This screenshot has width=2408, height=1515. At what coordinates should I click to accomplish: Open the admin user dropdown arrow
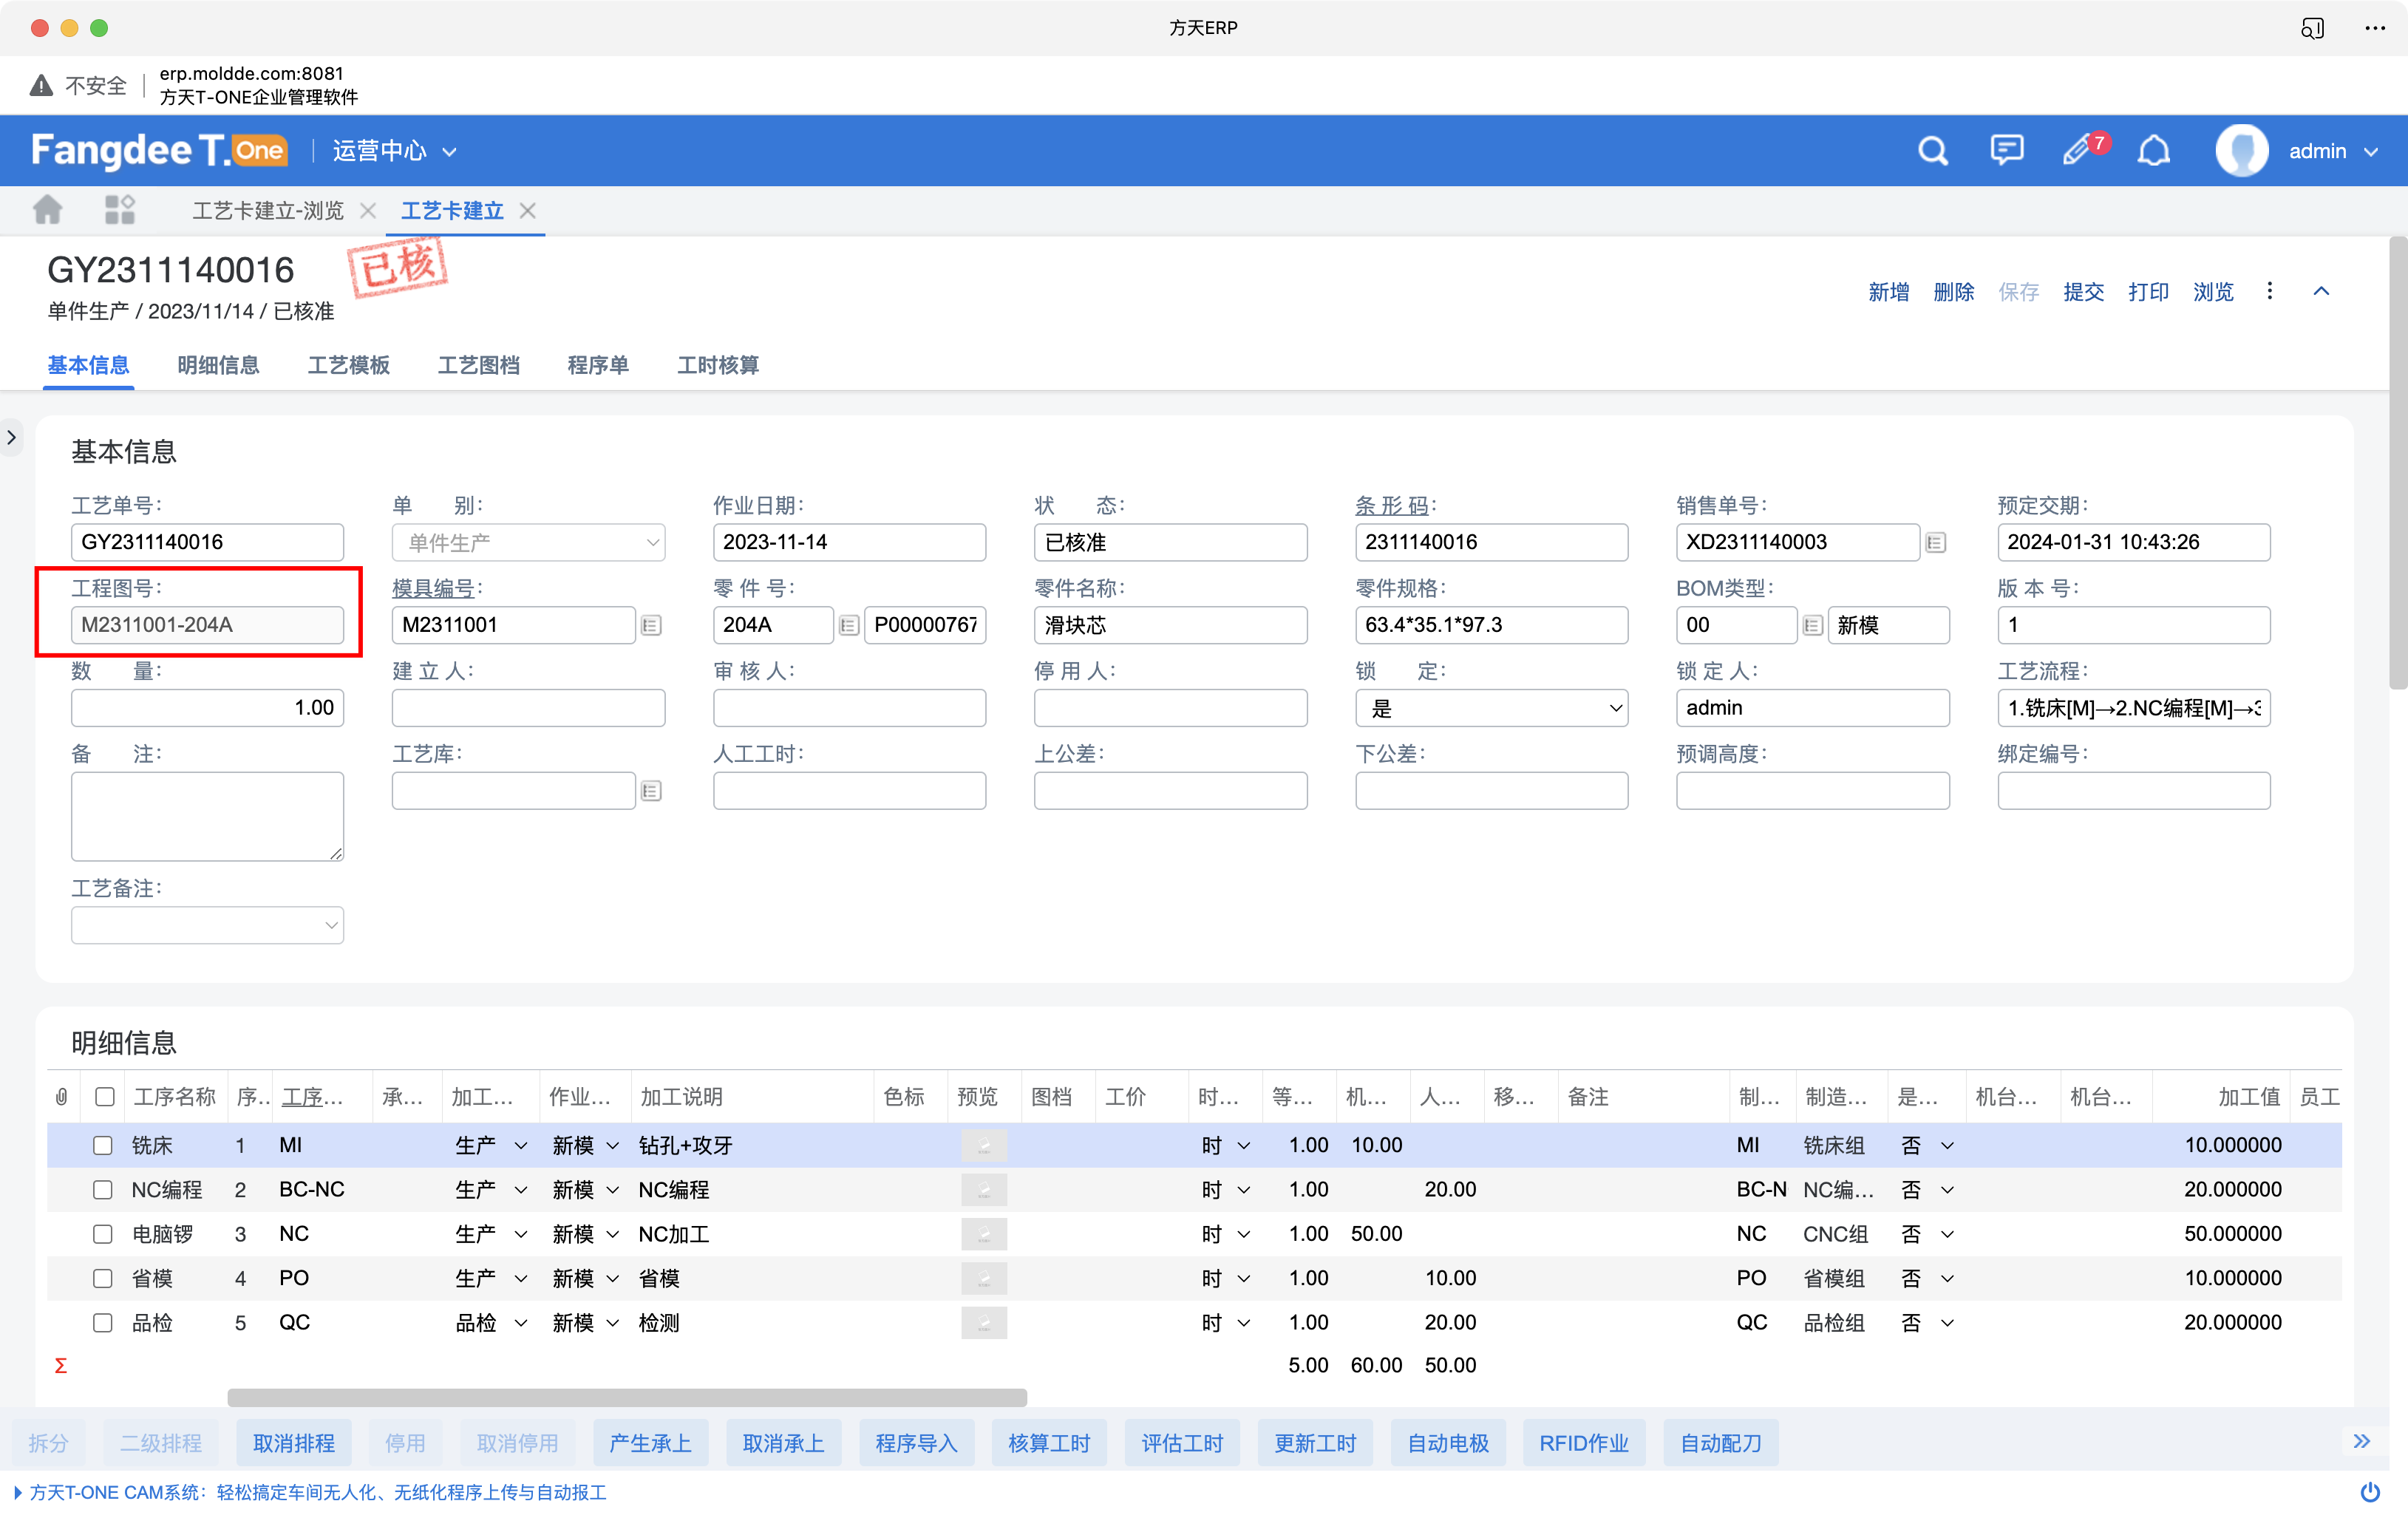(2371, 152)
